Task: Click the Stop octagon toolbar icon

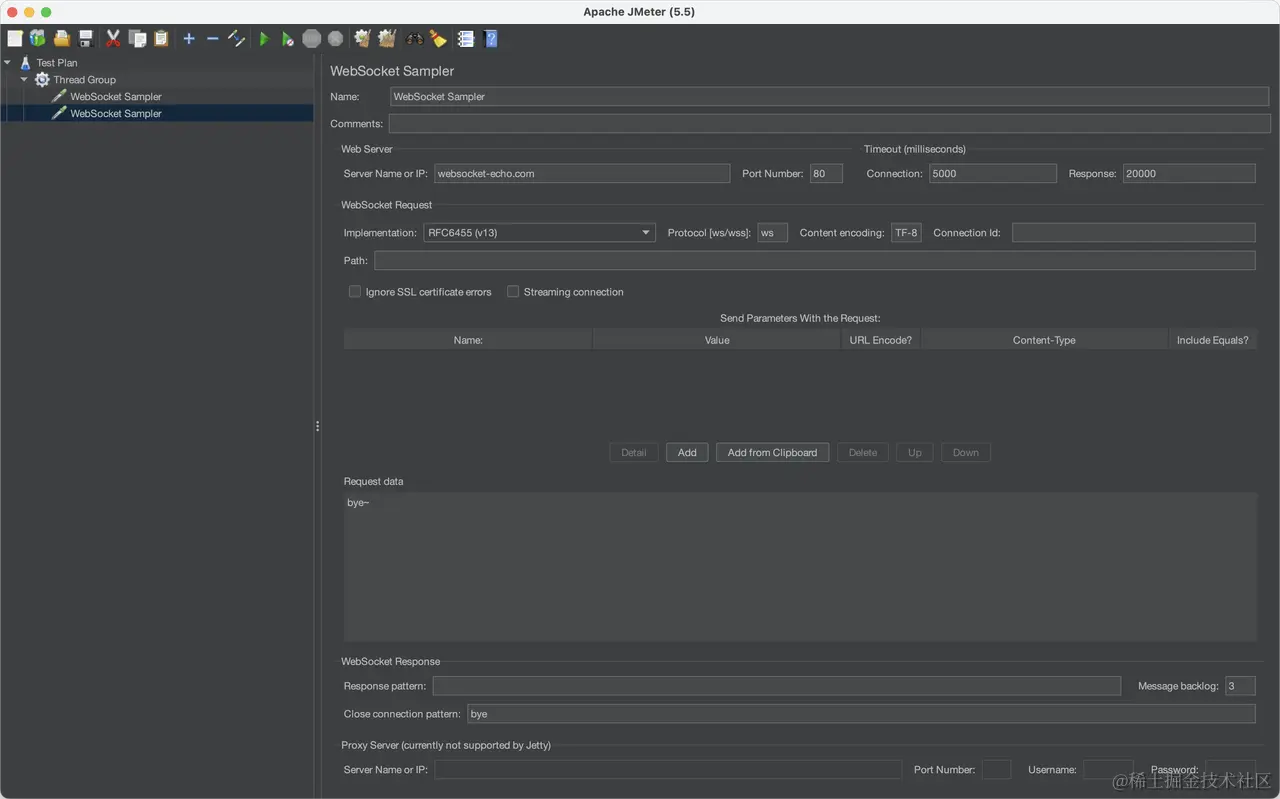Action: (x=312, y=39)
